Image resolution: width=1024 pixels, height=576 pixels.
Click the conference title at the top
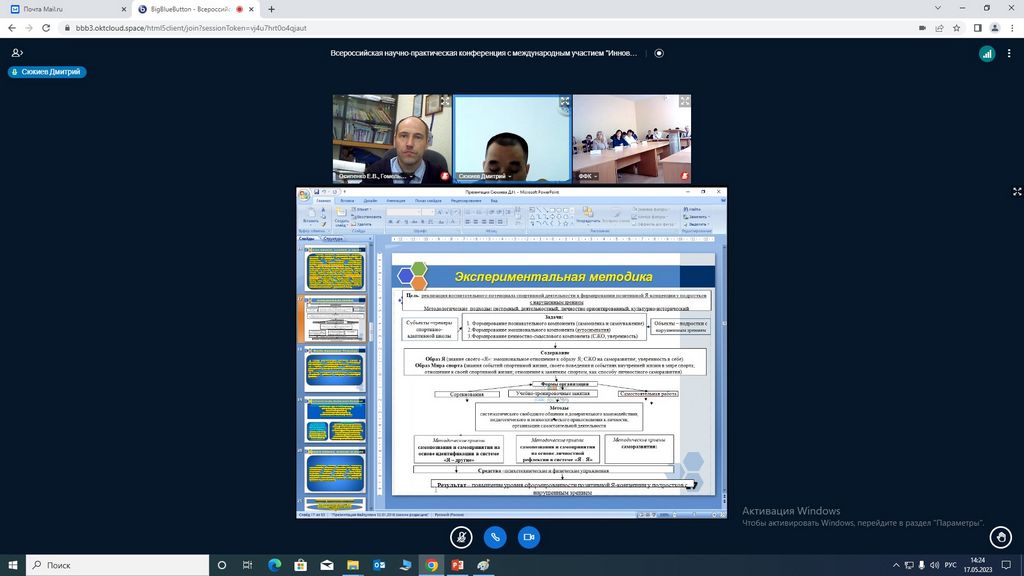click(x=483, y=54)
